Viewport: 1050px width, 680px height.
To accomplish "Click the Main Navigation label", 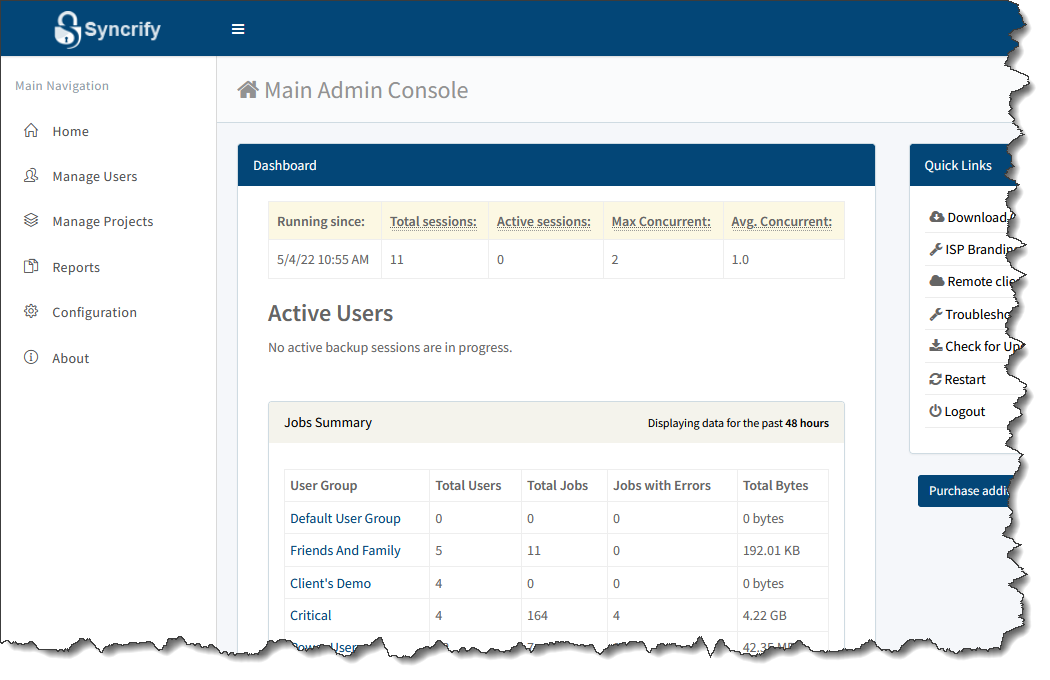I will click(x=62, y=86).
